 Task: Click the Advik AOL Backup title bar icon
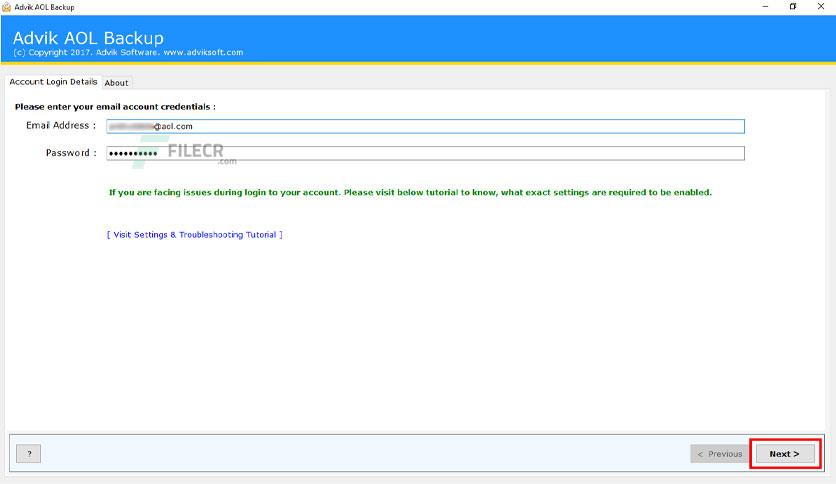pyautogui.click(x=6, y=7)
